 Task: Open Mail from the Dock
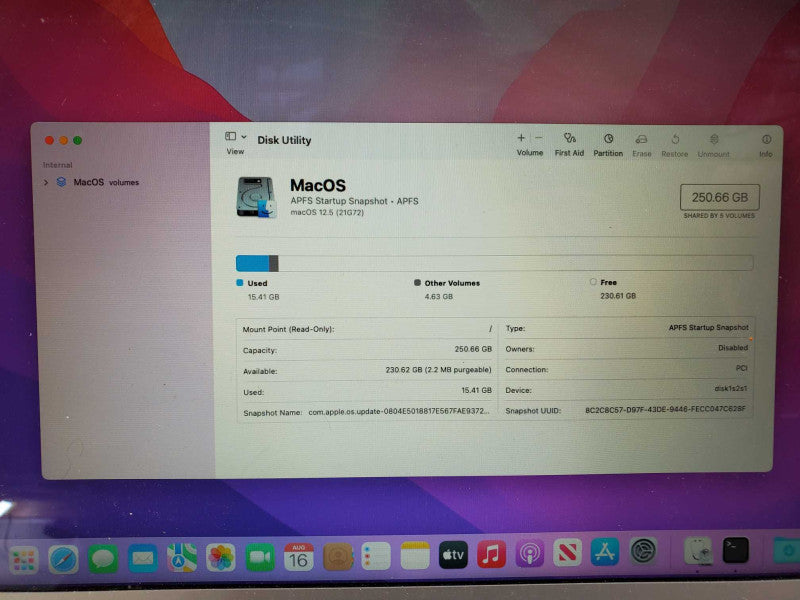click(x=142, y=558)
